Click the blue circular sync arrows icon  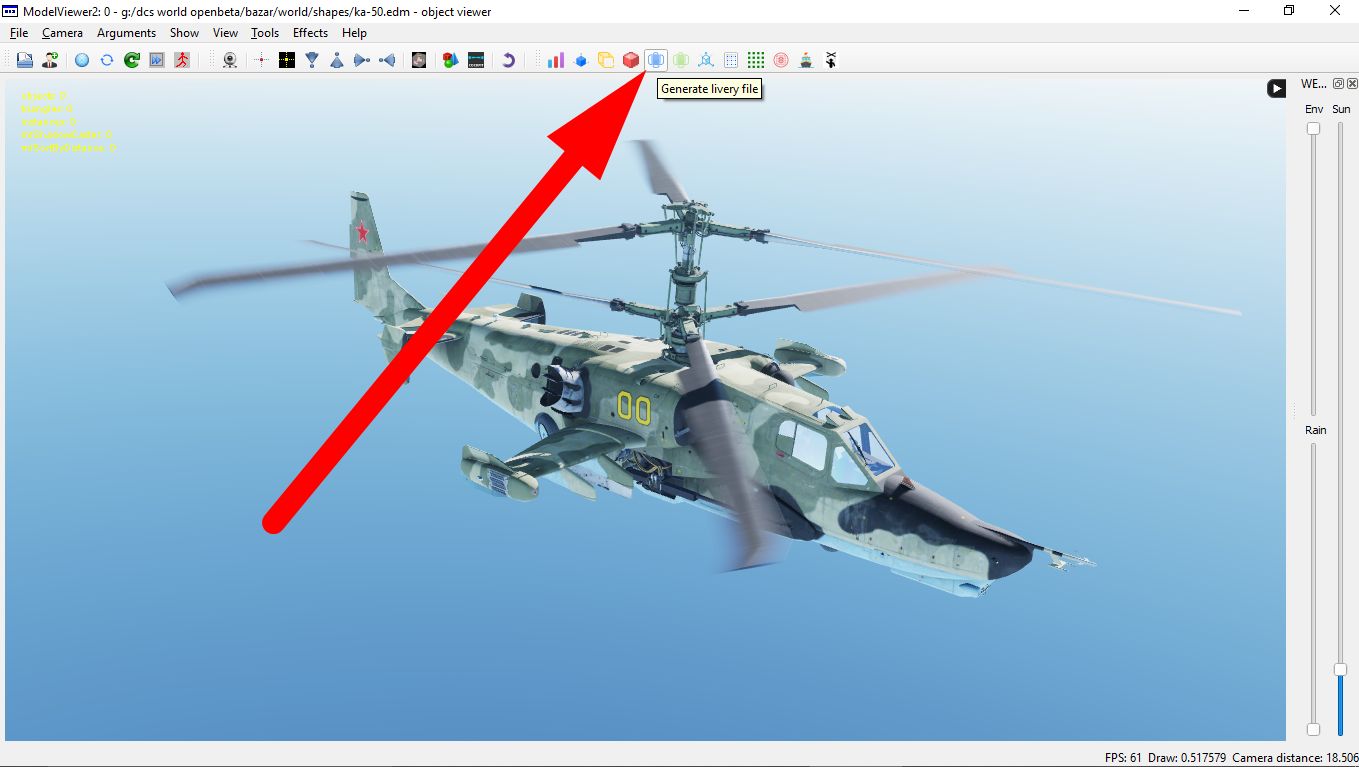pos(107,60)
